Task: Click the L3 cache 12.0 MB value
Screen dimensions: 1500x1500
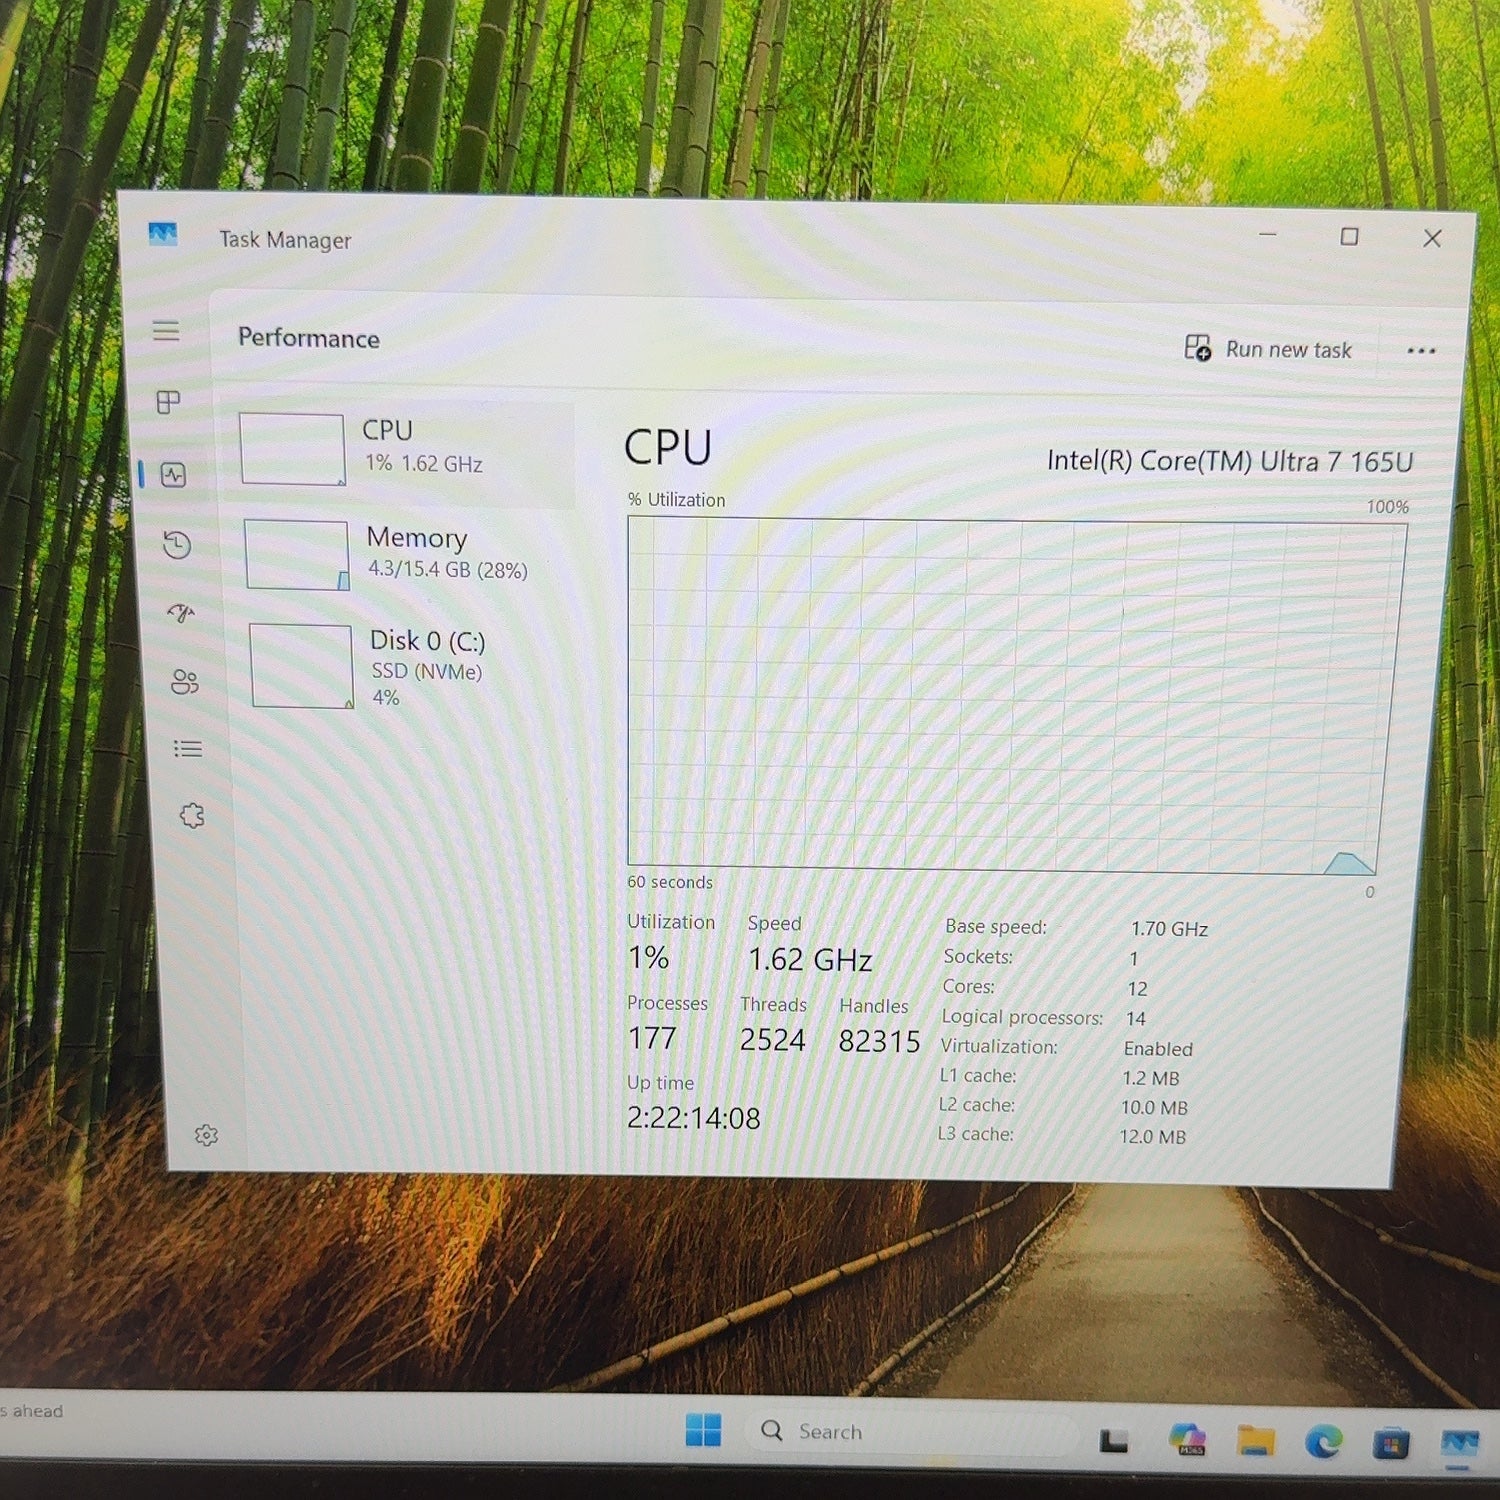Action: 1152,1137
